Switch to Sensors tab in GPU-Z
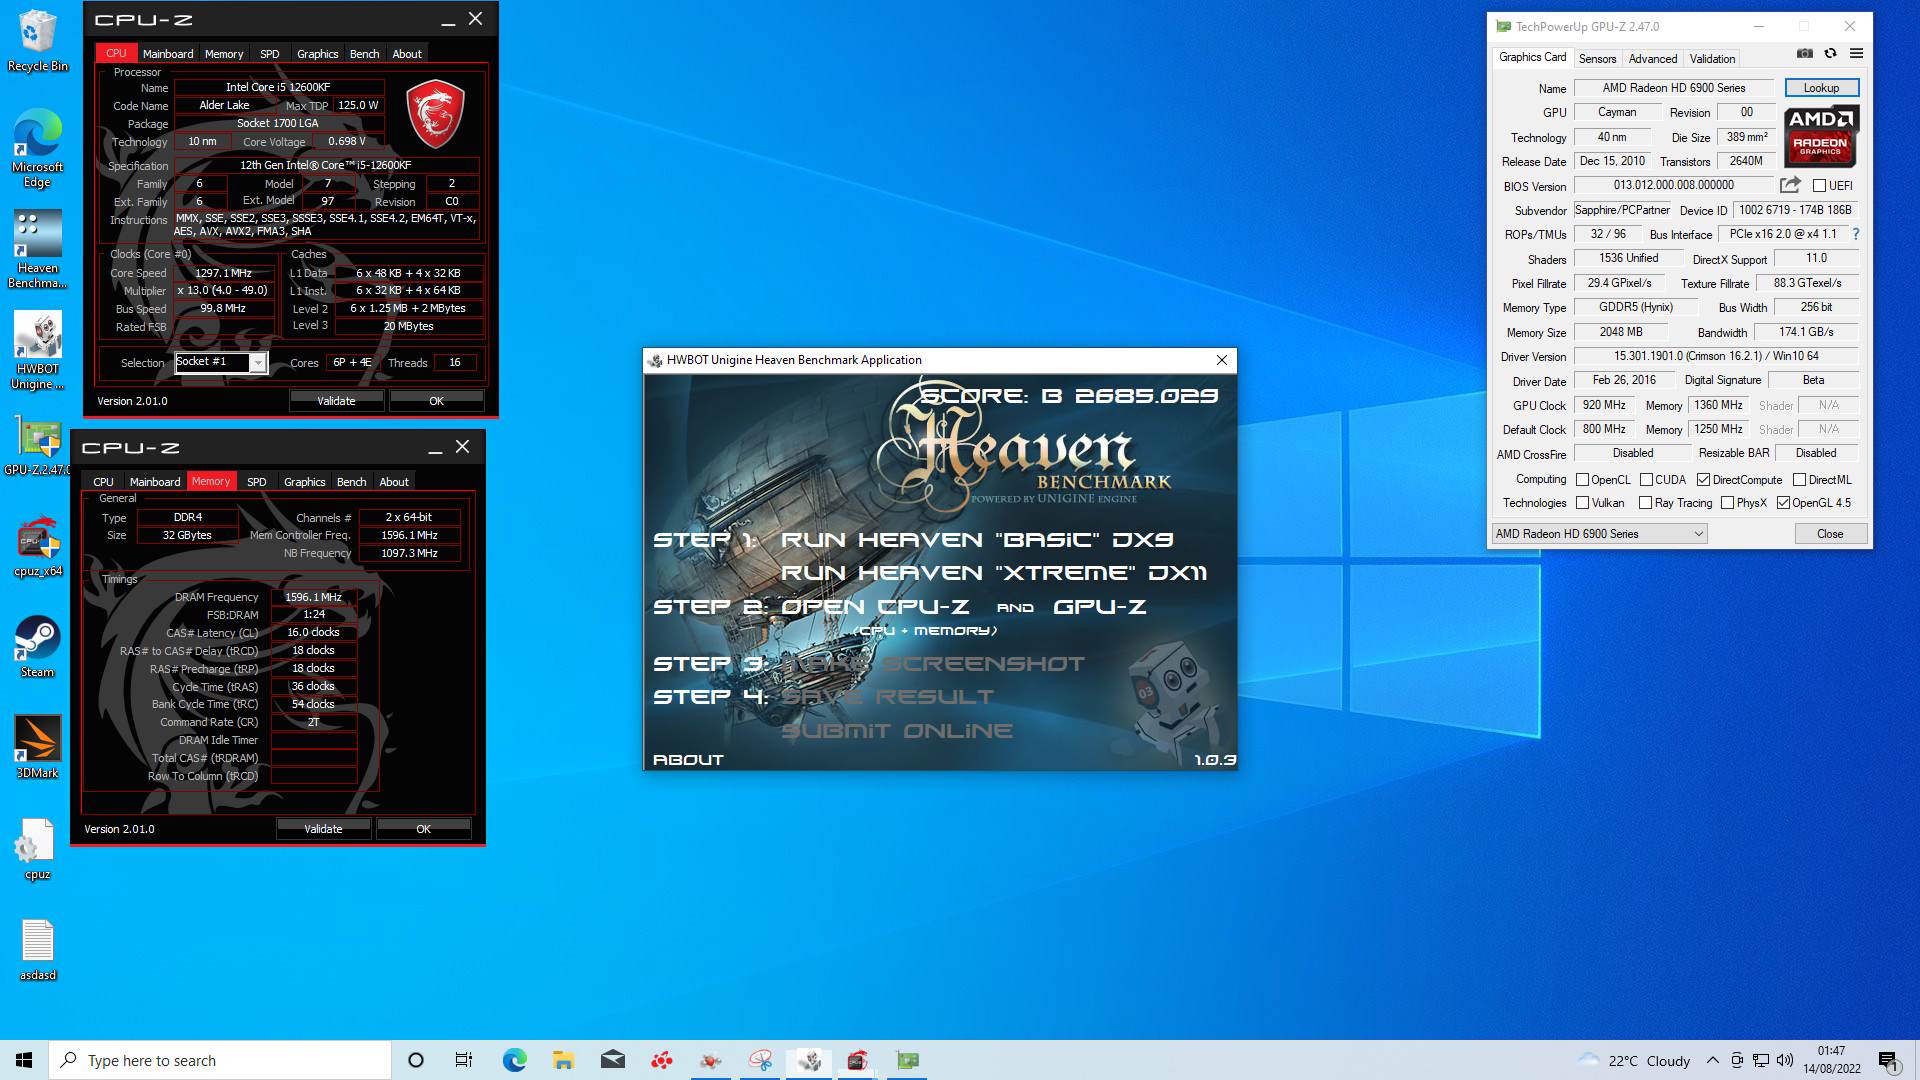This screenshot has height=1080, width=1920. pyautogui.click(x=1597, y=59)
